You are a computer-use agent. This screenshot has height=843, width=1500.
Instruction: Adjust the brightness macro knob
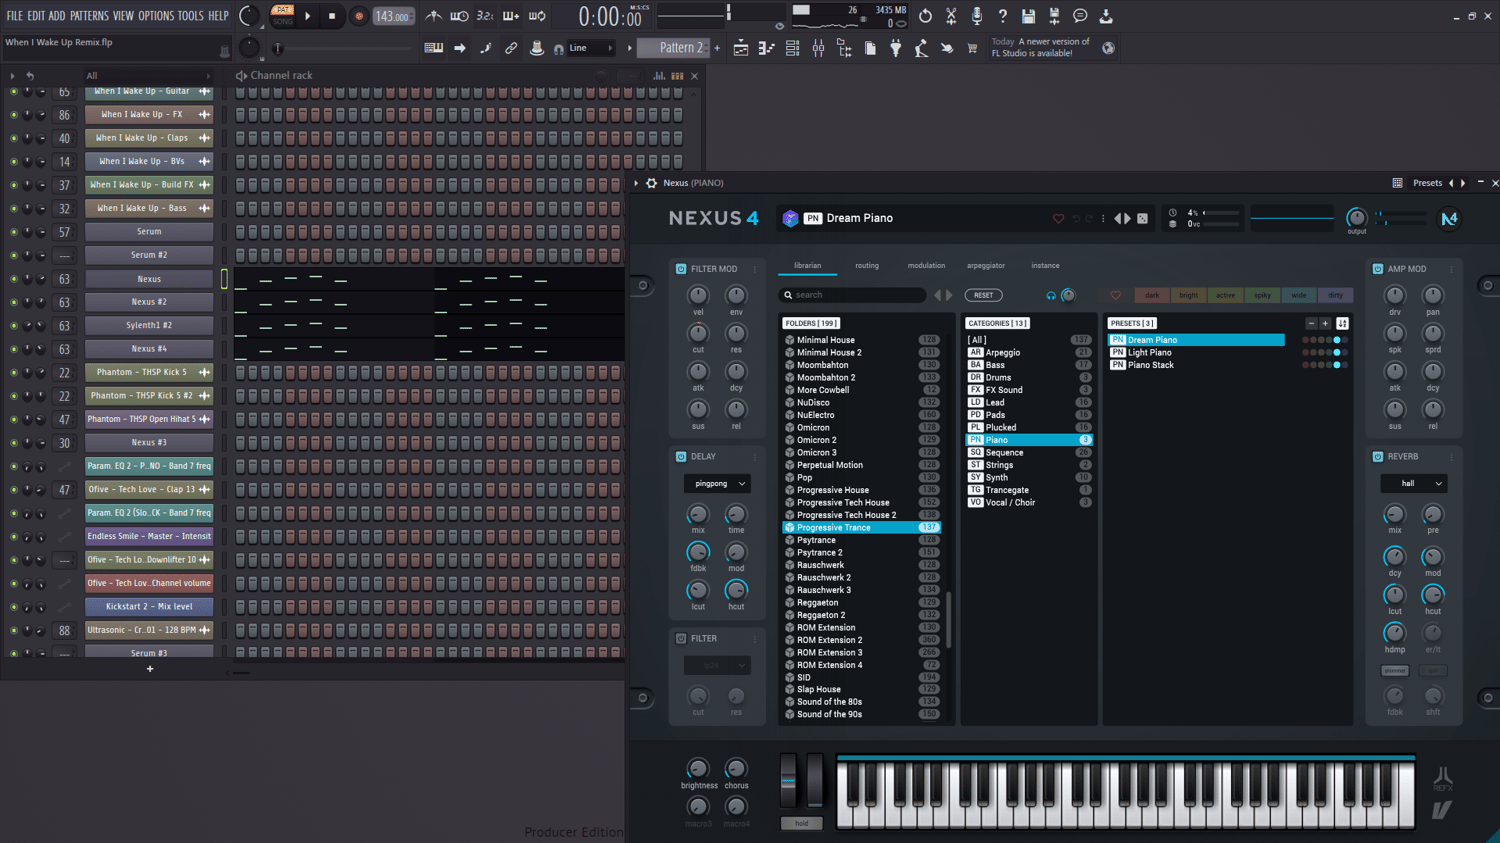698,768
